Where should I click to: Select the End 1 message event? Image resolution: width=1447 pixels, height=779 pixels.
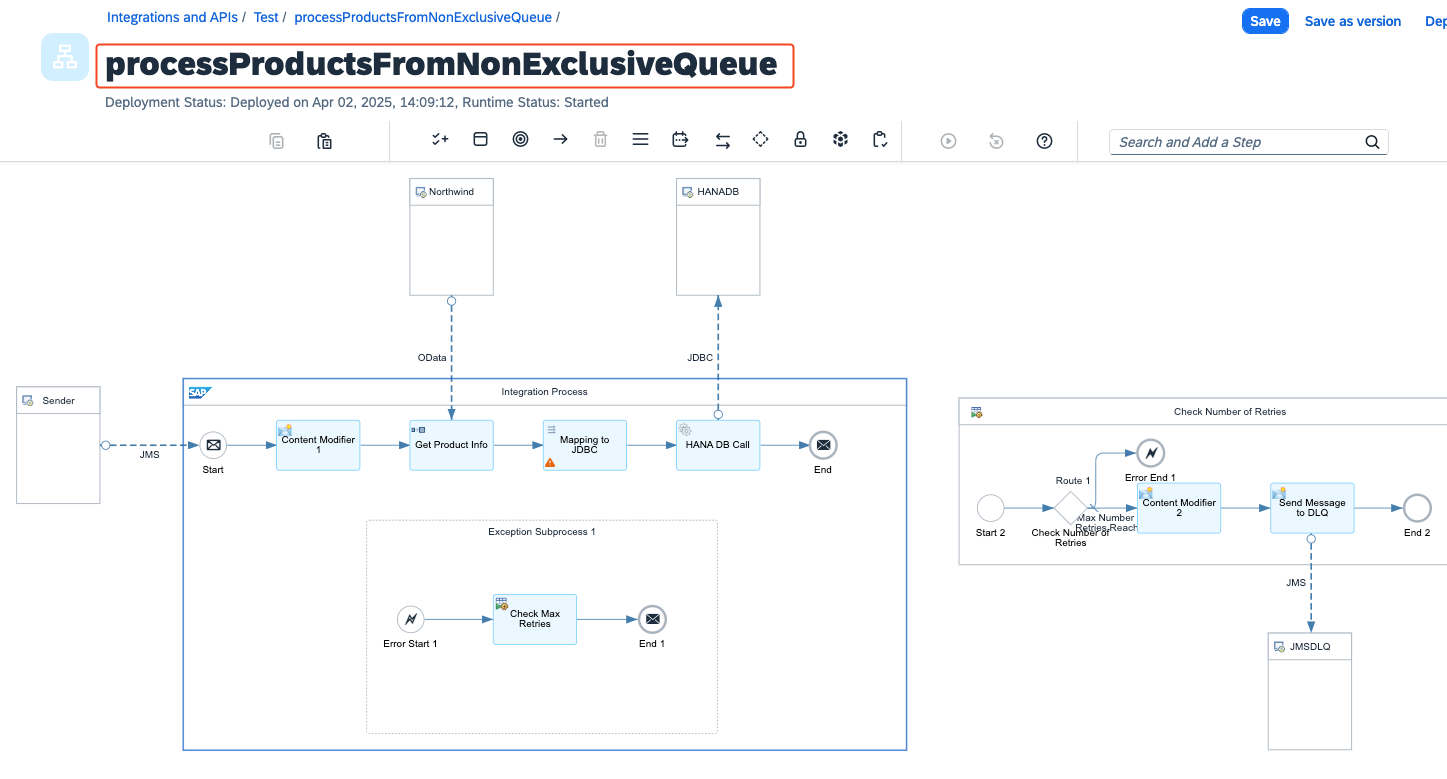click(x=652, y=619)
